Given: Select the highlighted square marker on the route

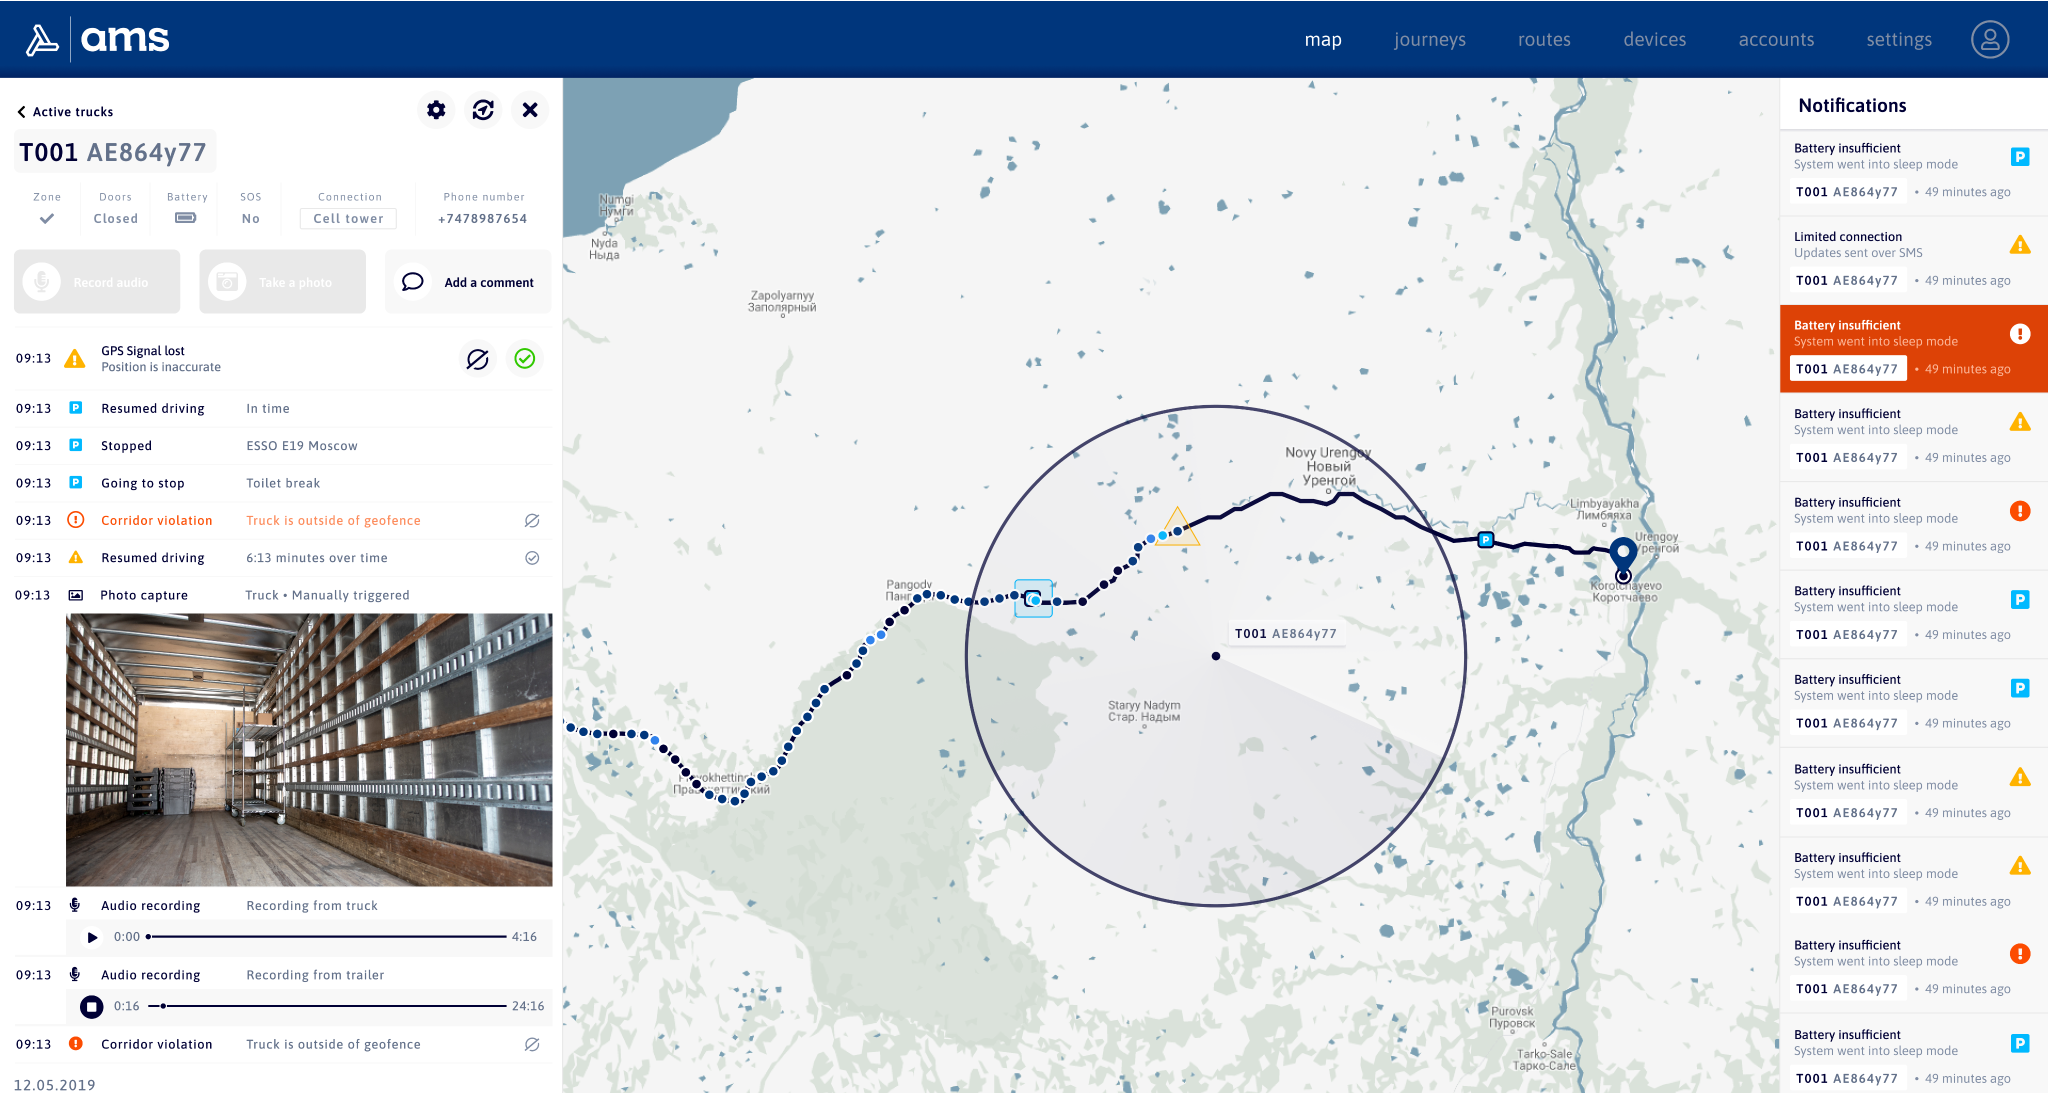Looking at the screenshot, I should [1034, 598].
